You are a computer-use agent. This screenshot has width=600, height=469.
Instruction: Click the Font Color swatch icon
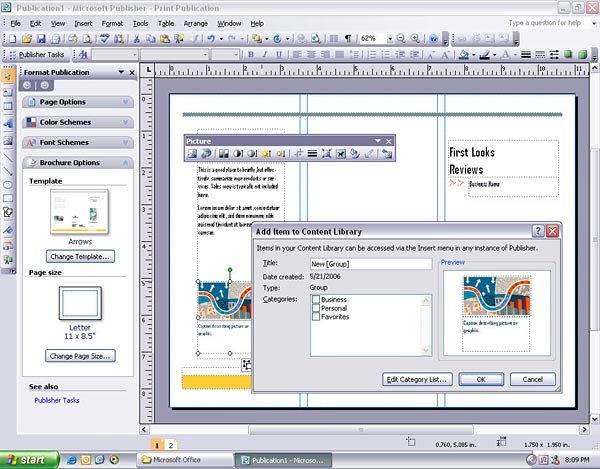505,55
